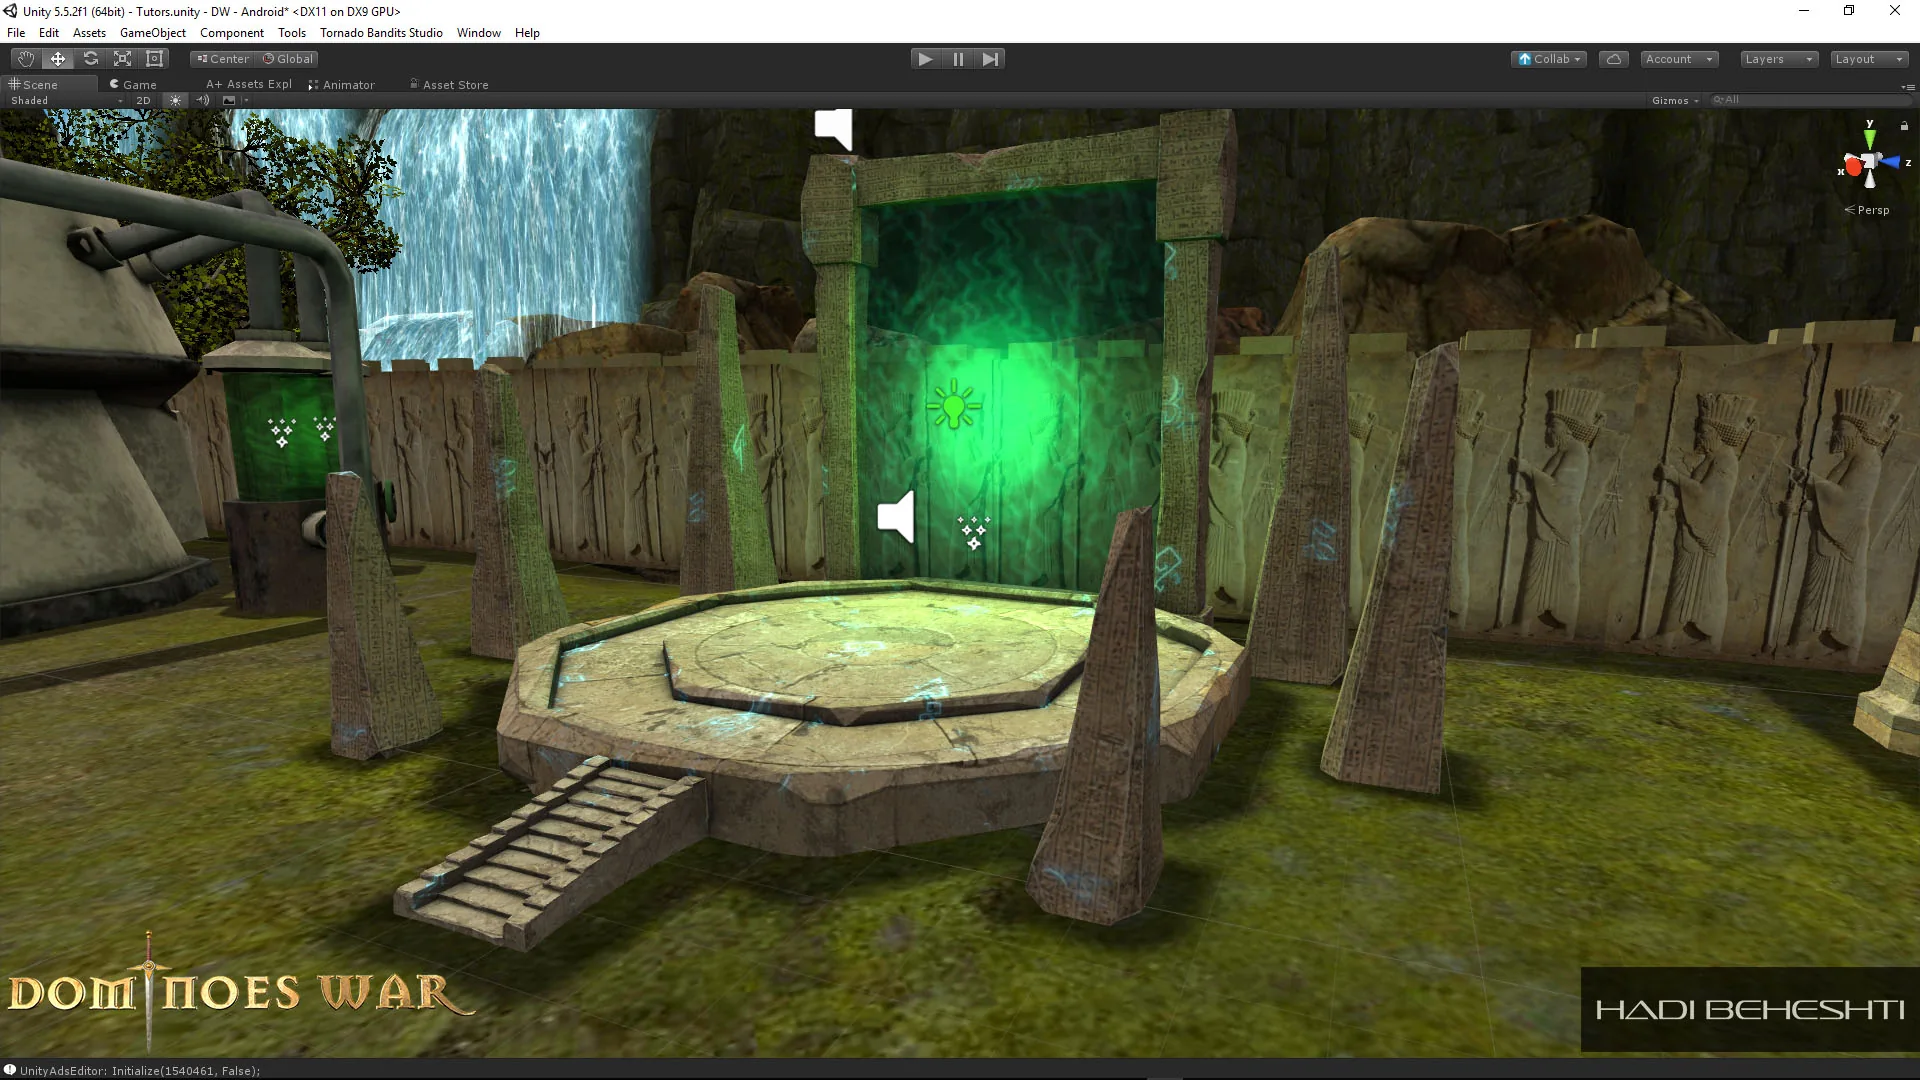Switch to the Asset Store tab
Screen dimensions: 1920x1080
coord(449,85)
